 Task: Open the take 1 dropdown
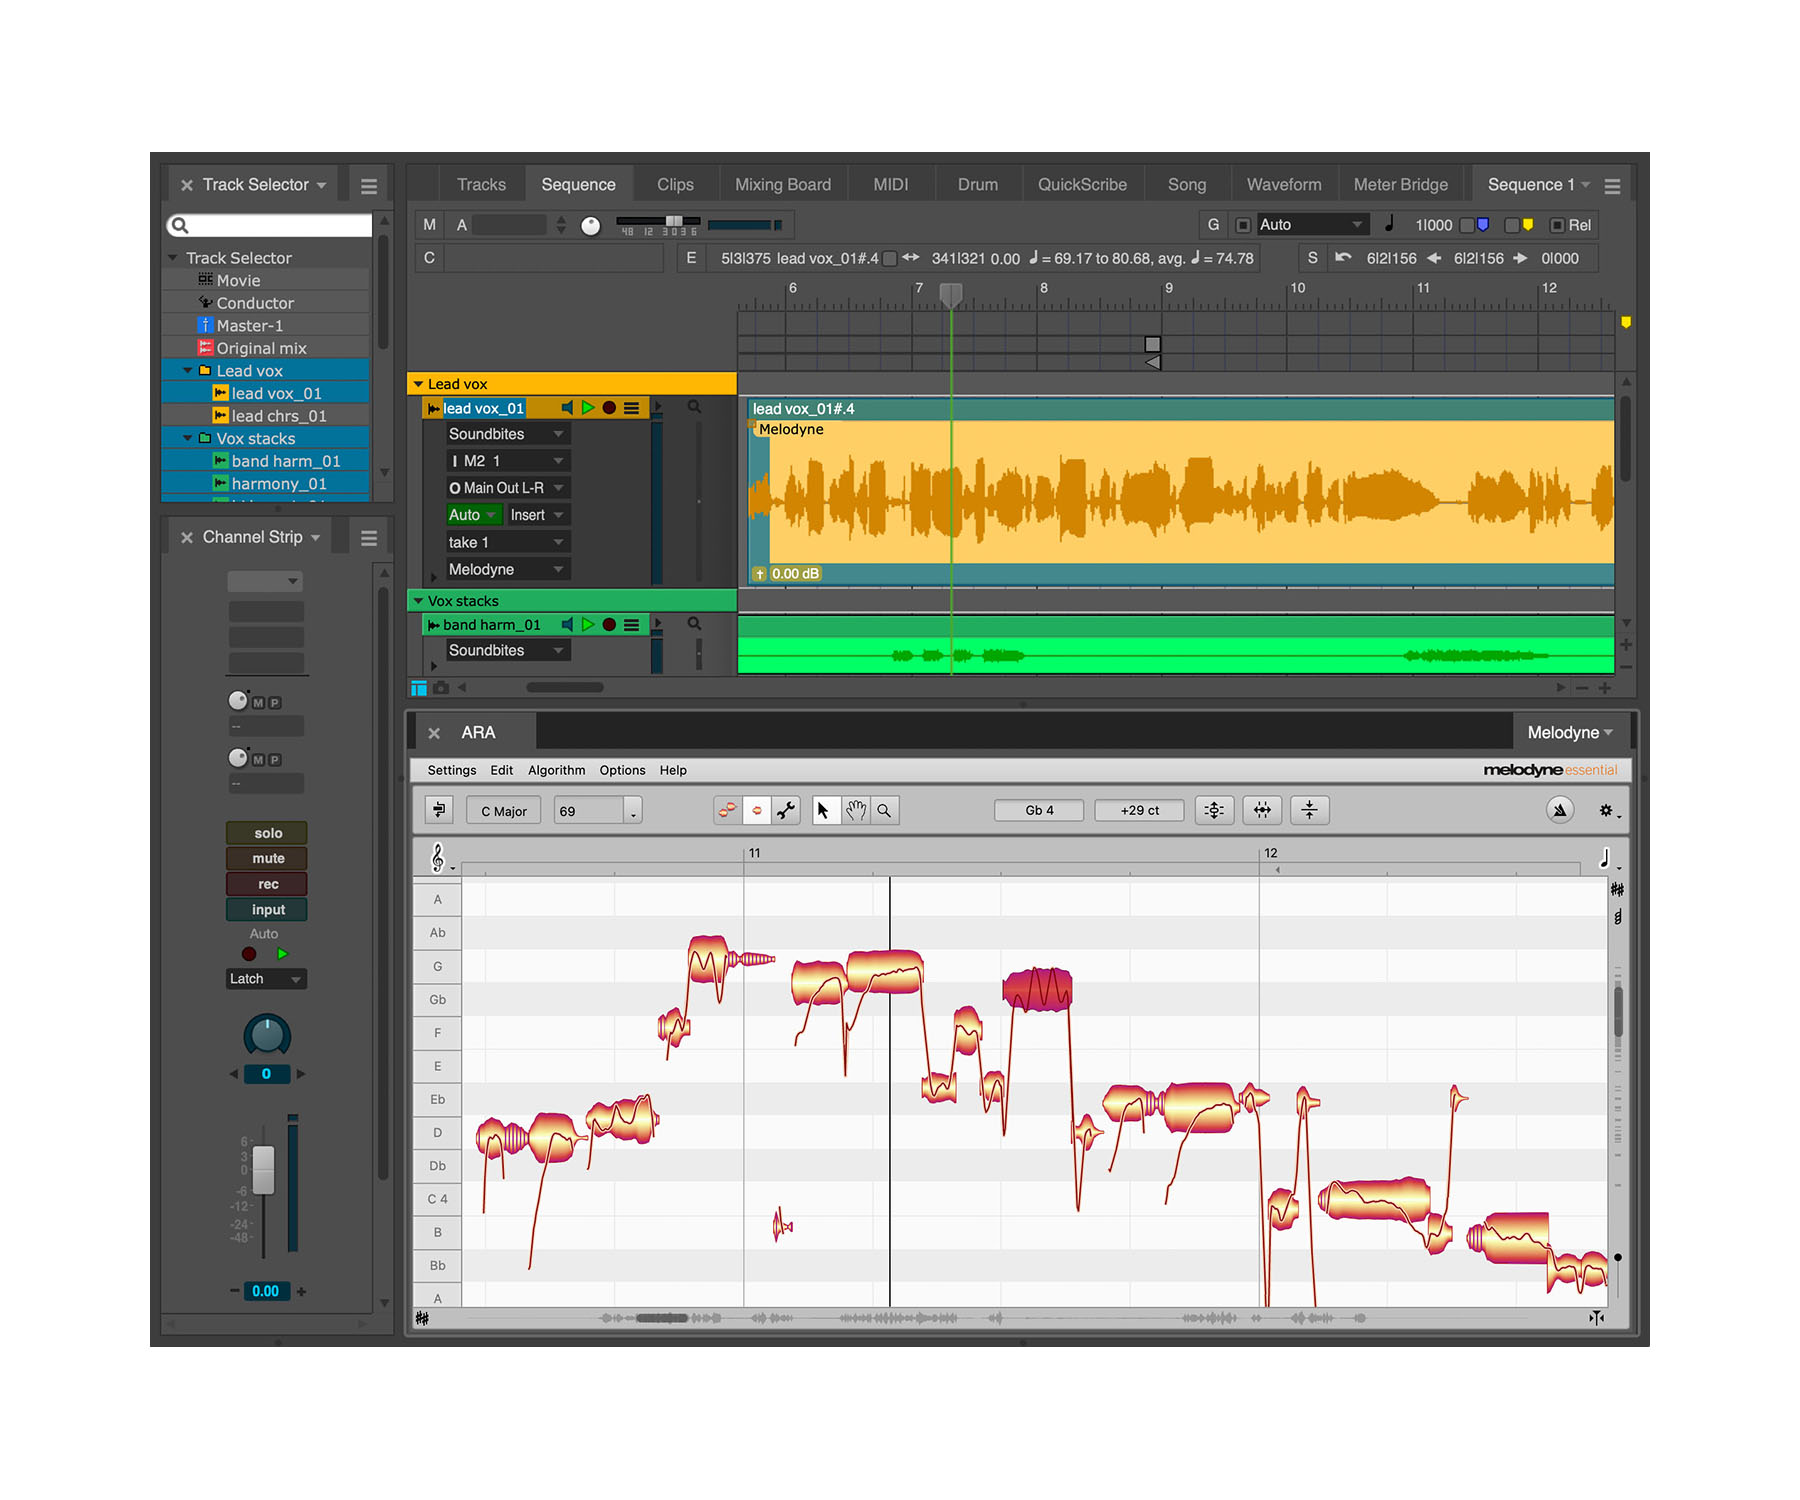tap(507, 542)
